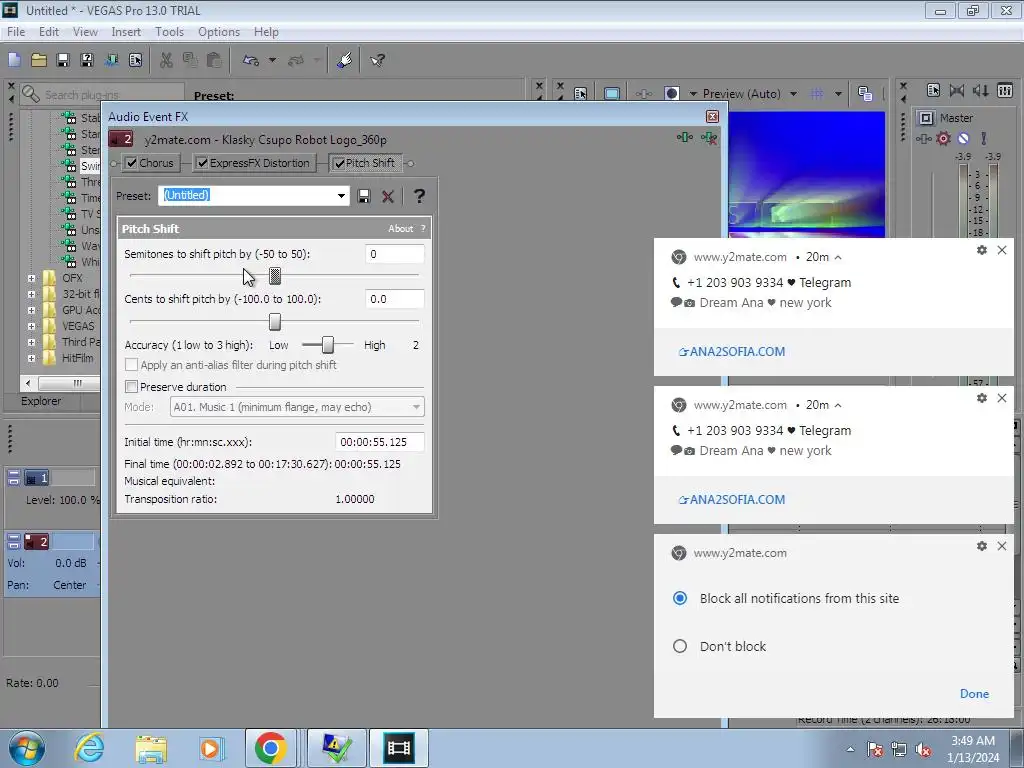The image size is (1024, 768).
Task: Click the Open folder toolbar icon
Action: pos(39,61)
